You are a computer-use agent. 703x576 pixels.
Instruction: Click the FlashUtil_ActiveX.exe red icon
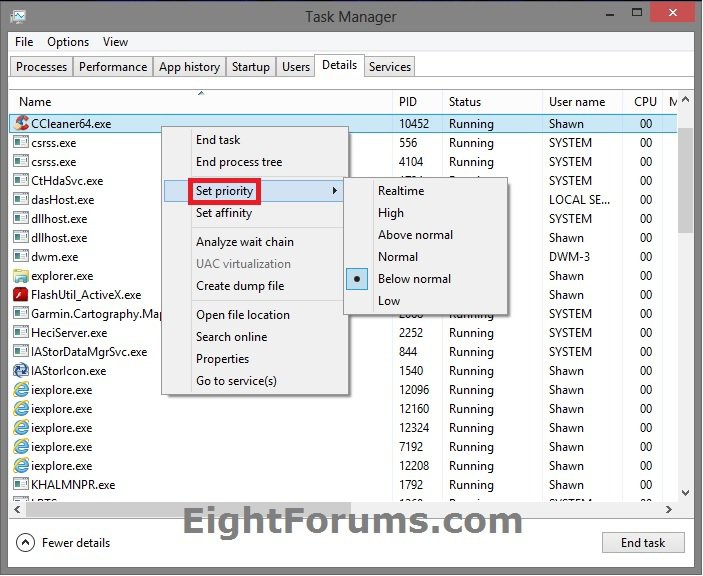(x=21, y=295)
